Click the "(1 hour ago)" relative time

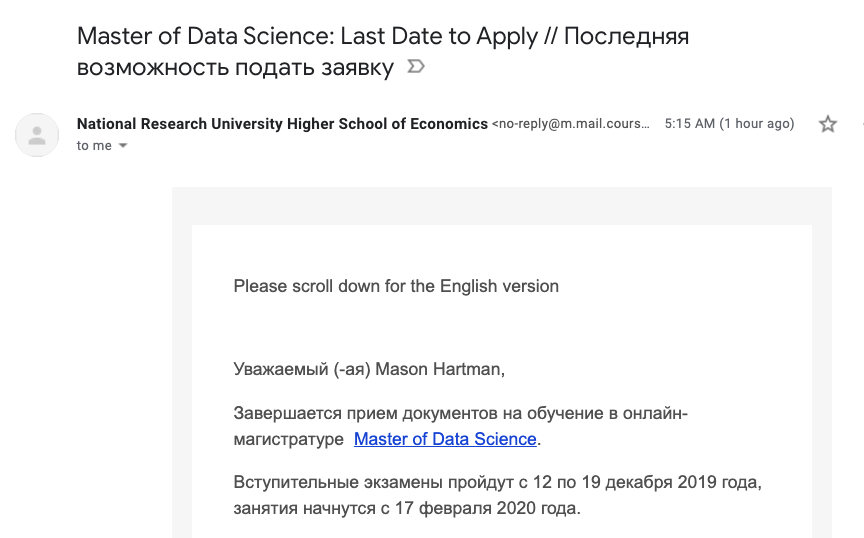(757, 124)
